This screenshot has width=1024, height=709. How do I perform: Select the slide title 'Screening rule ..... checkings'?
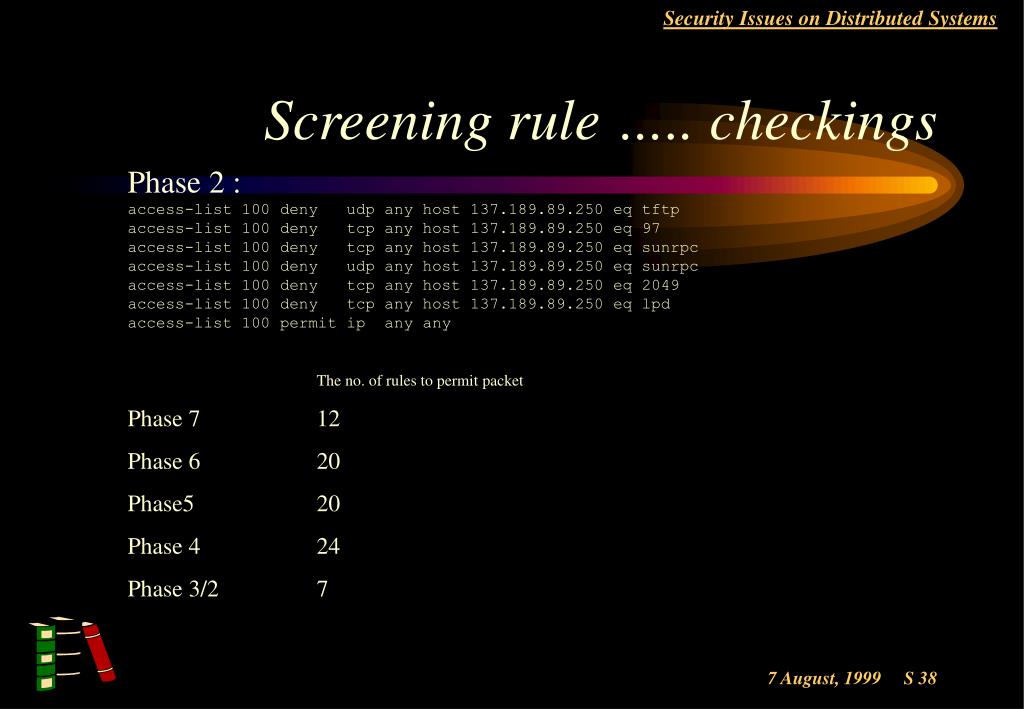(601, 122)
